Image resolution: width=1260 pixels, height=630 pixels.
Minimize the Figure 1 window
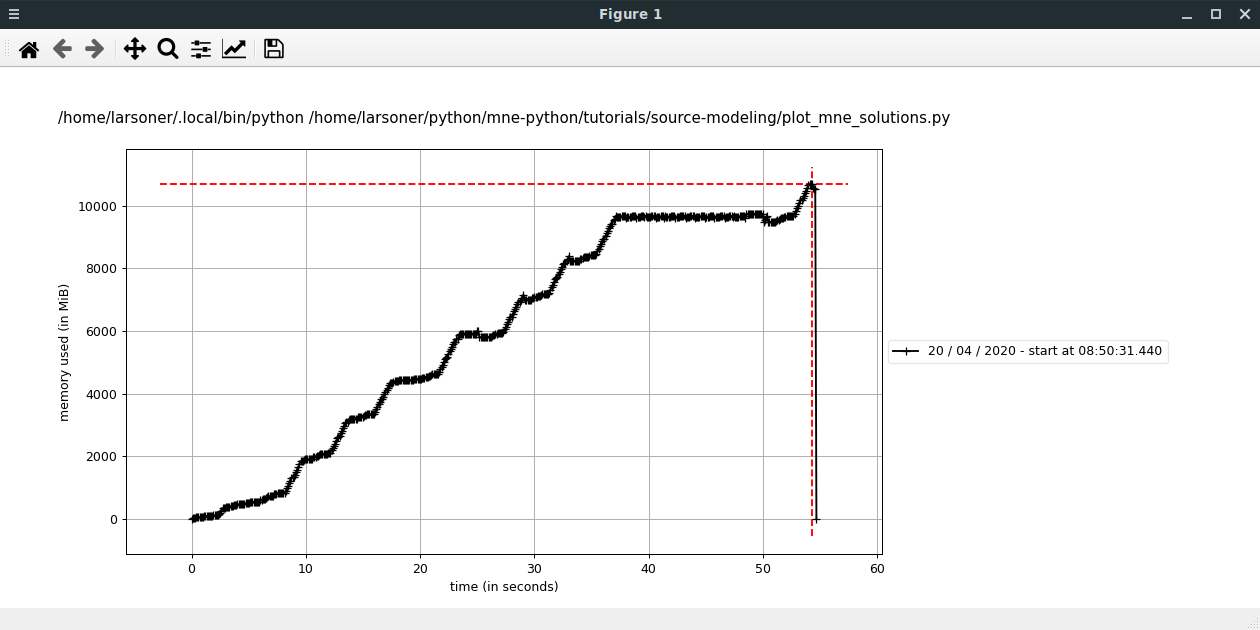[x=1187, y=14]
